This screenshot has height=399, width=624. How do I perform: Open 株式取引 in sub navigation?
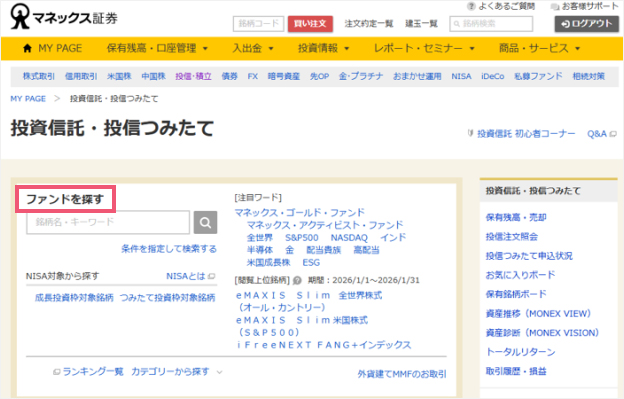(x=39, y=76)
